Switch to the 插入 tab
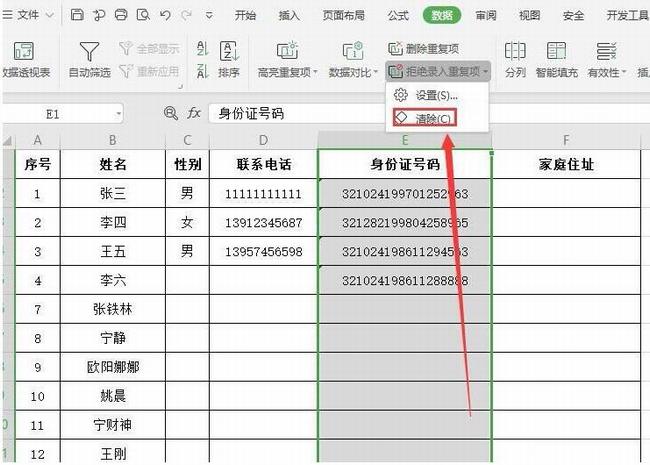Screen dimensions: 650x465 pyautogui.click(x=289, y=15)
